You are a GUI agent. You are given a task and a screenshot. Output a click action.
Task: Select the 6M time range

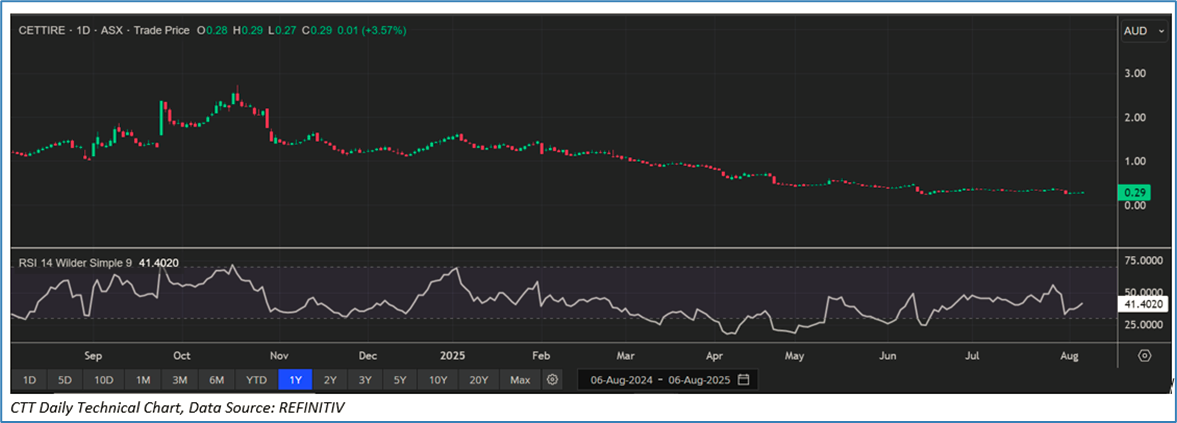(216, 380)
